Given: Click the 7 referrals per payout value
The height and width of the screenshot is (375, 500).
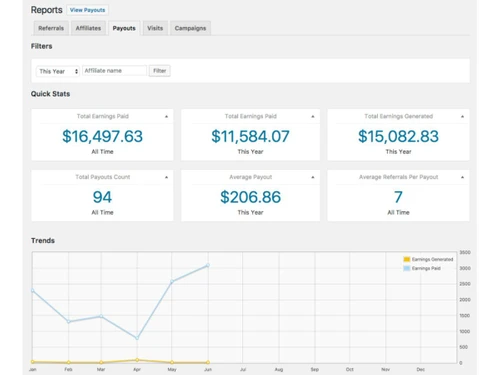Looking at the screenshot, I should 398,197.
